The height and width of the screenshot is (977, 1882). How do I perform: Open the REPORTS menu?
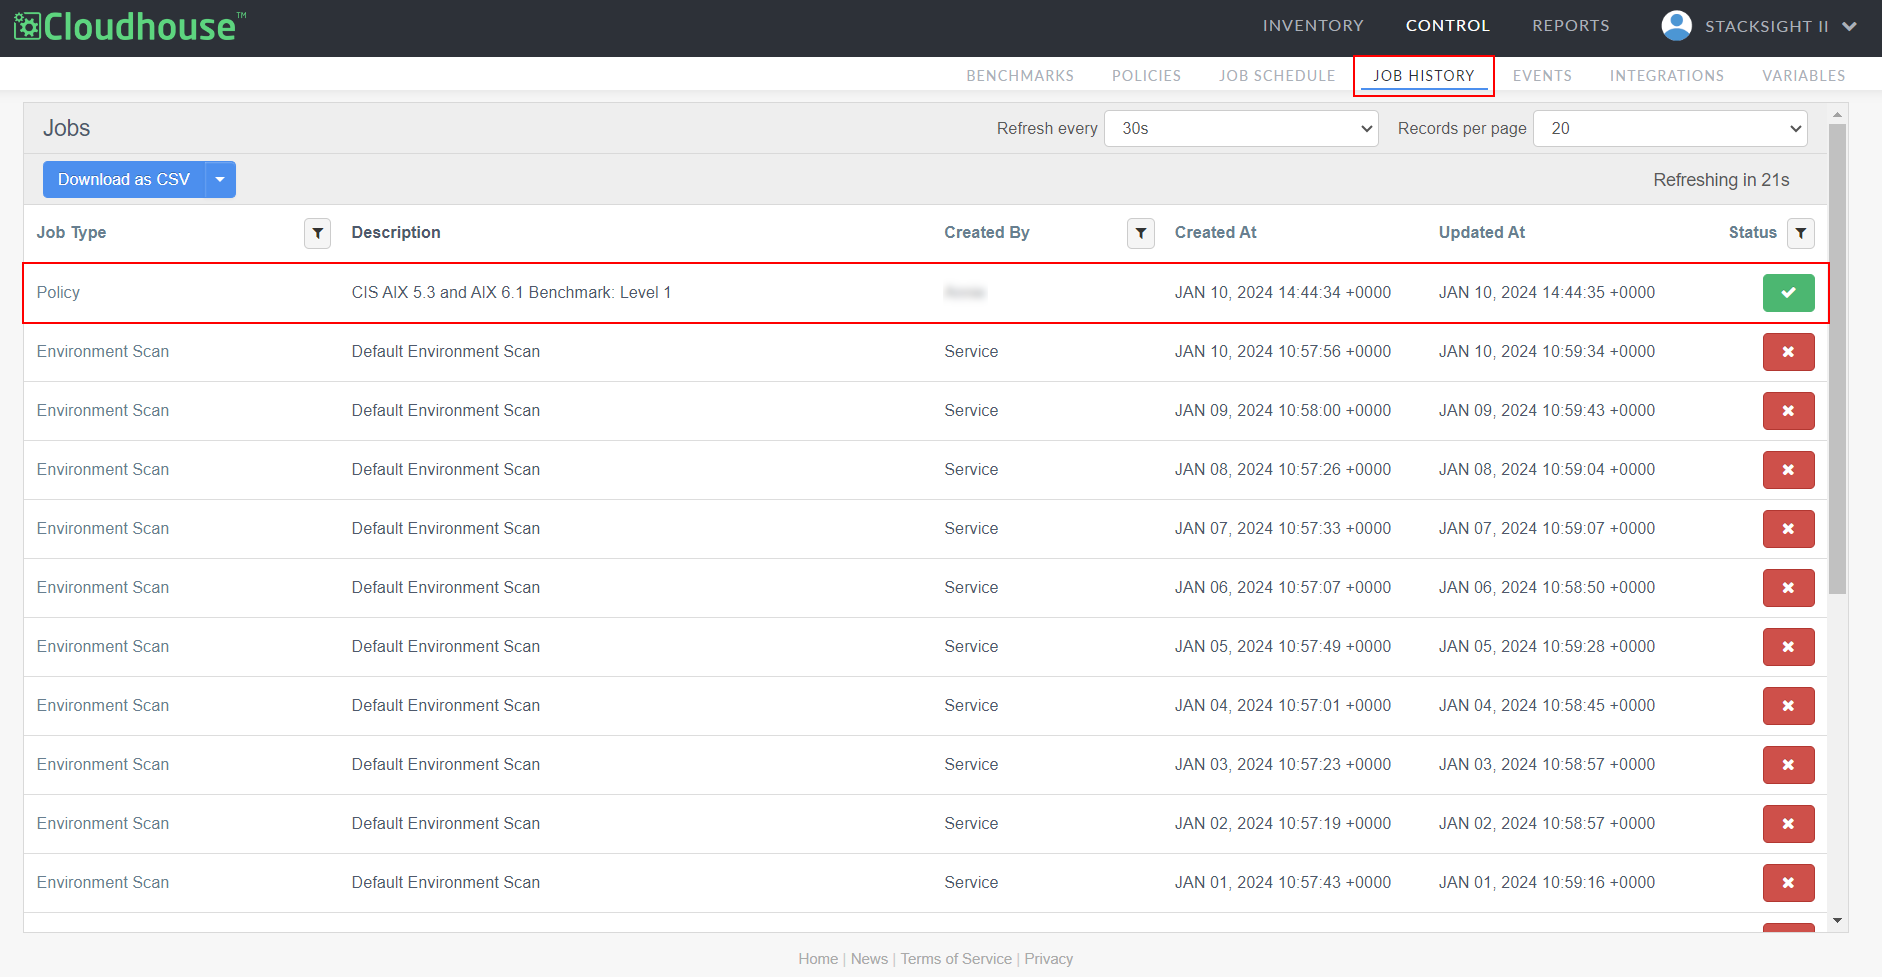1571,26
